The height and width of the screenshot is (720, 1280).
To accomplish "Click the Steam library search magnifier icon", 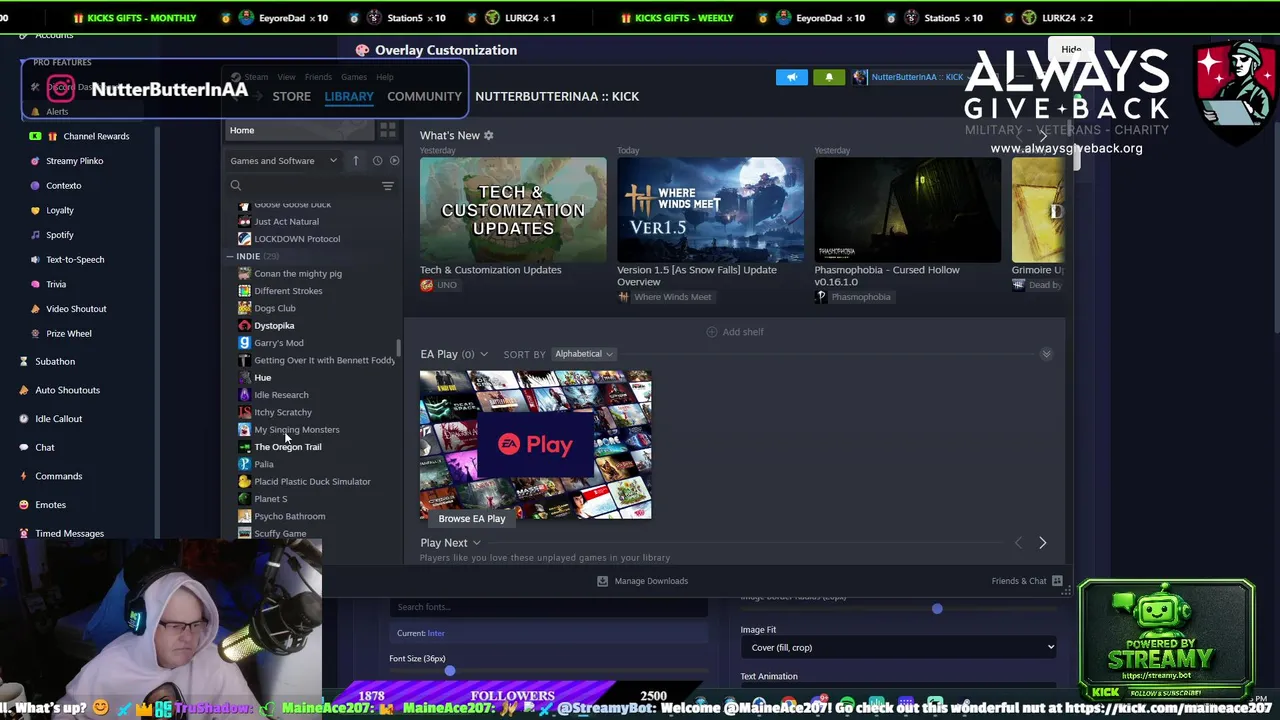I will pos(236,186).
